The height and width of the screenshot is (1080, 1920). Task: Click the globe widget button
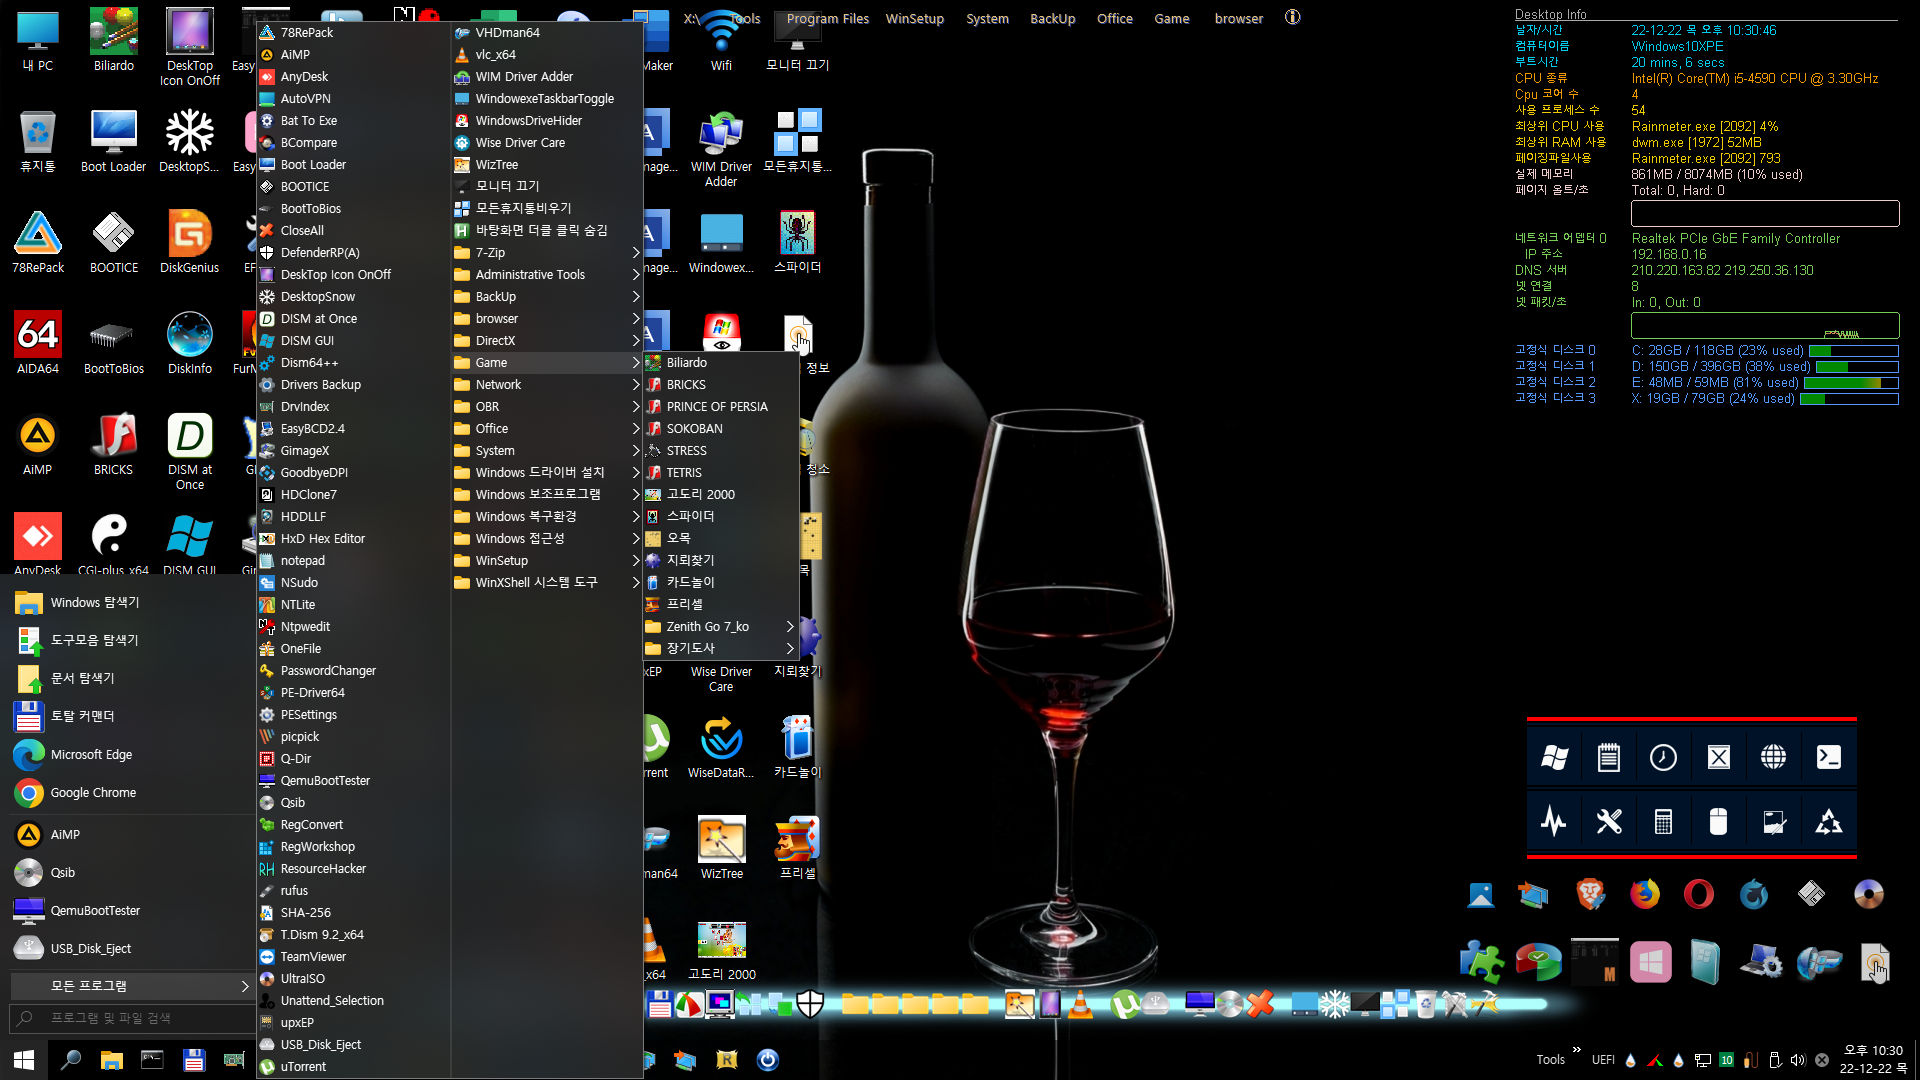tap(1773, 757)
